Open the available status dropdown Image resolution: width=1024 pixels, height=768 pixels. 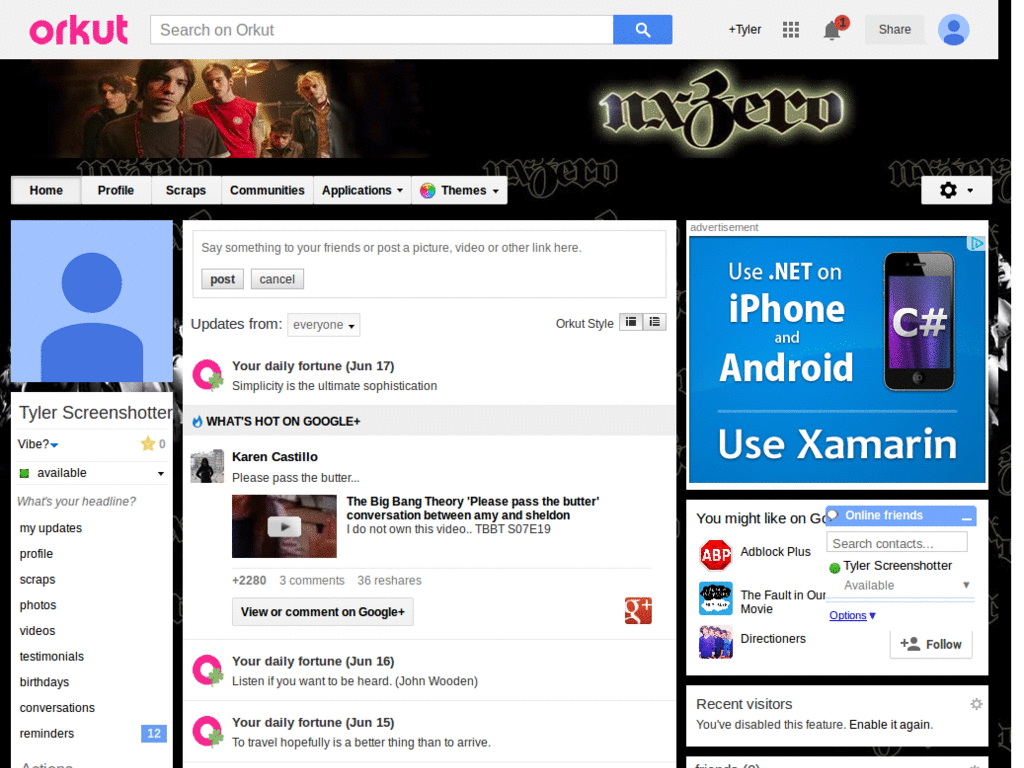pyautogui.click(x=91, y=473)
